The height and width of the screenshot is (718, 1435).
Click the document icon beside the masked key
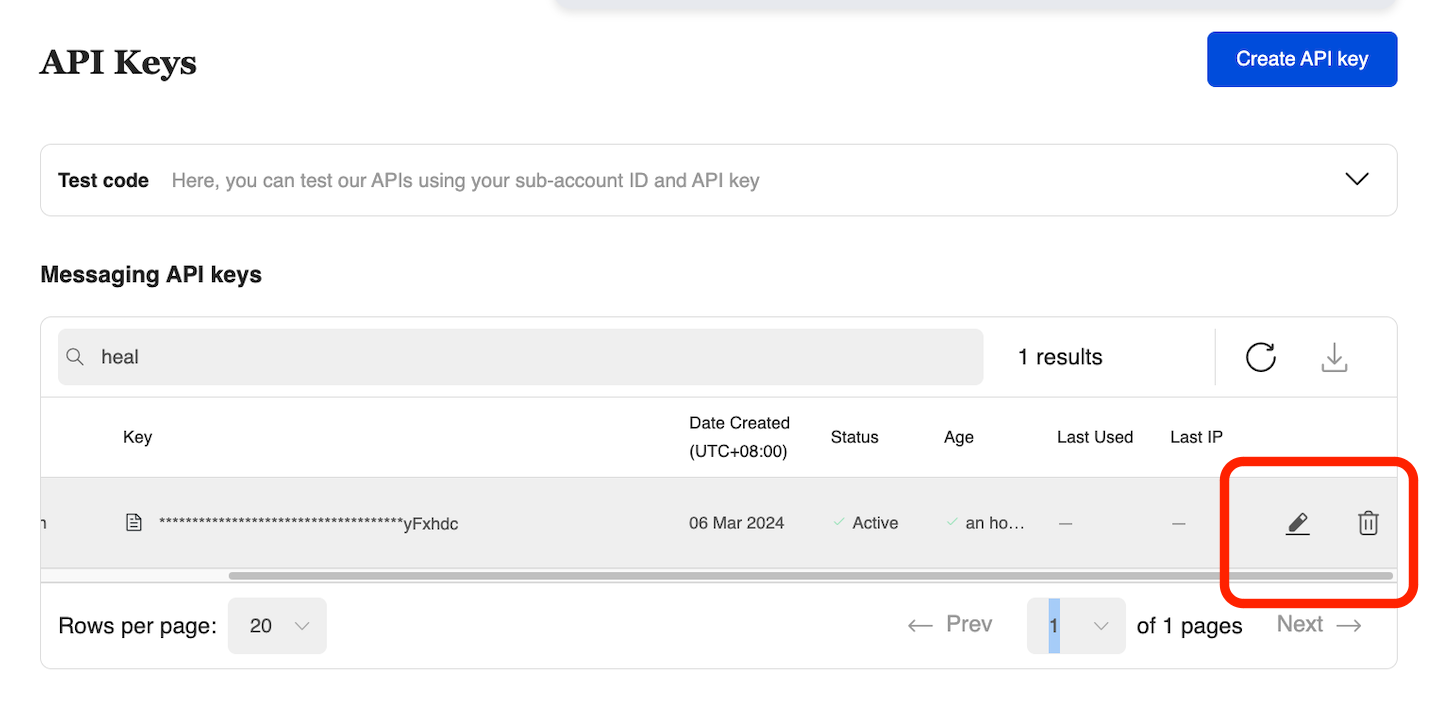(134, 523)
